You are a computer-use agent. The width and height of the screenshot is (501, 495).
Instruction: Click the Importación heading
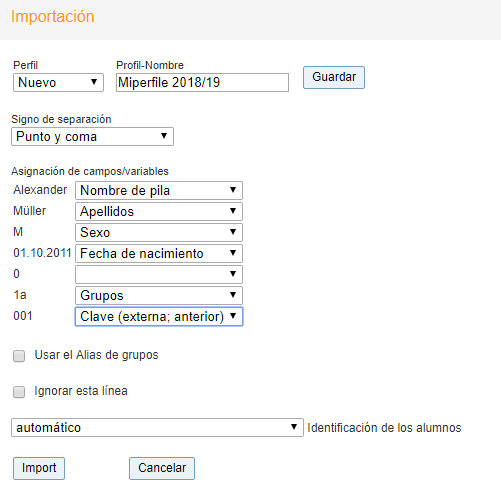53,17
